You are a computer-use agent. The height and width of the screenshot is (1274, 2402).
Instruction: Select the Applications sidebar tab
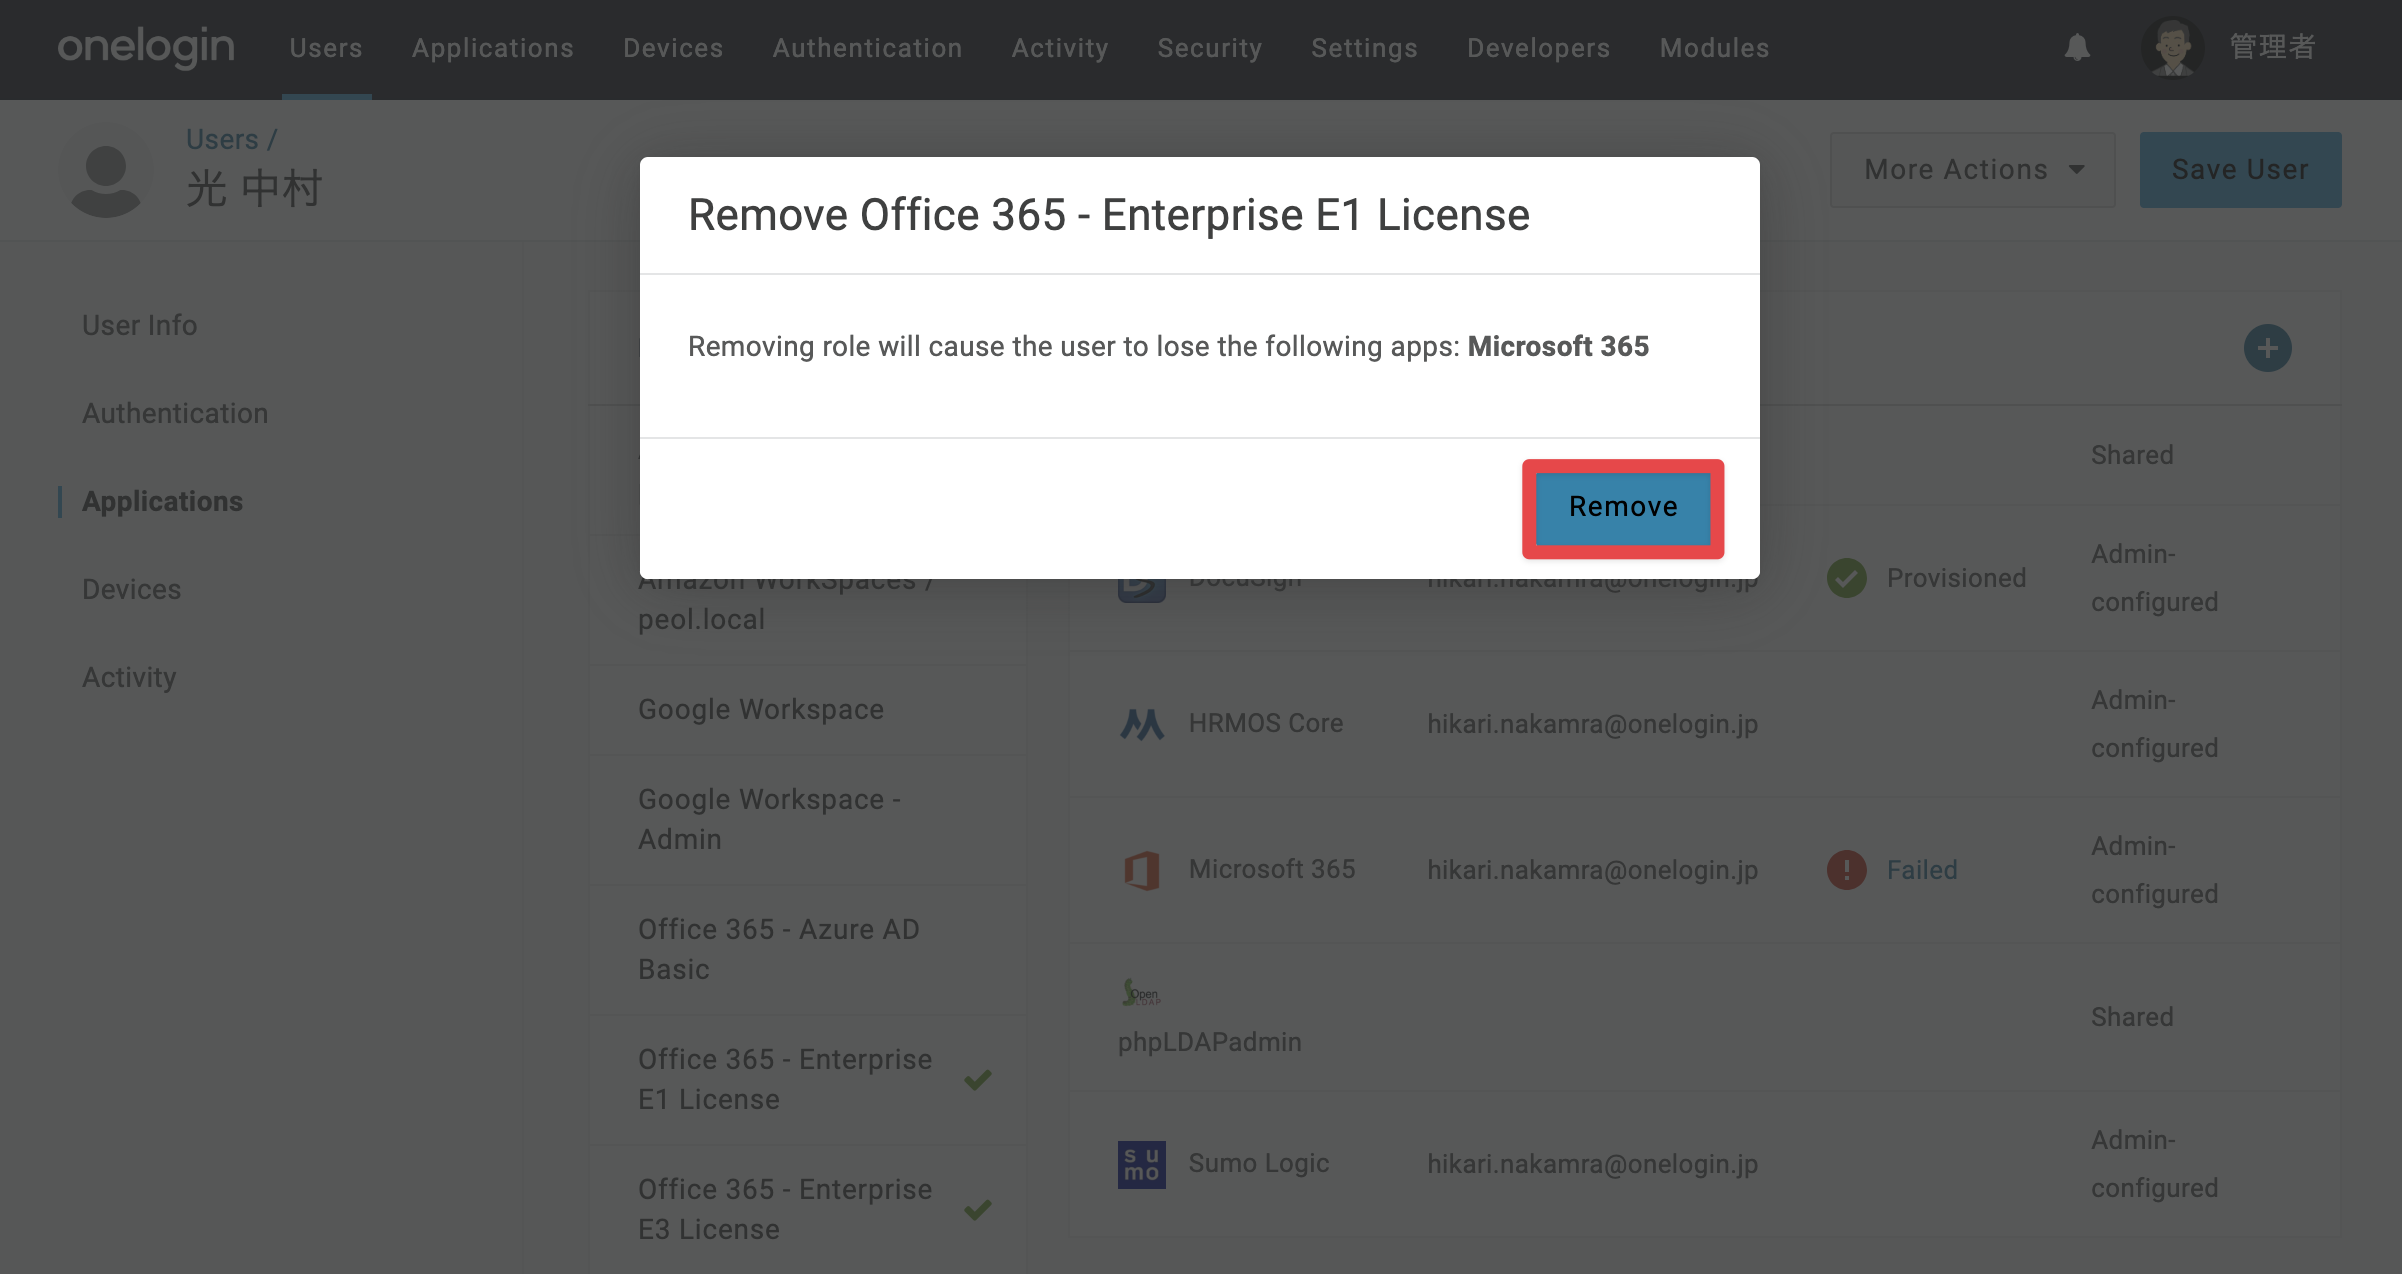click(162, 501)
